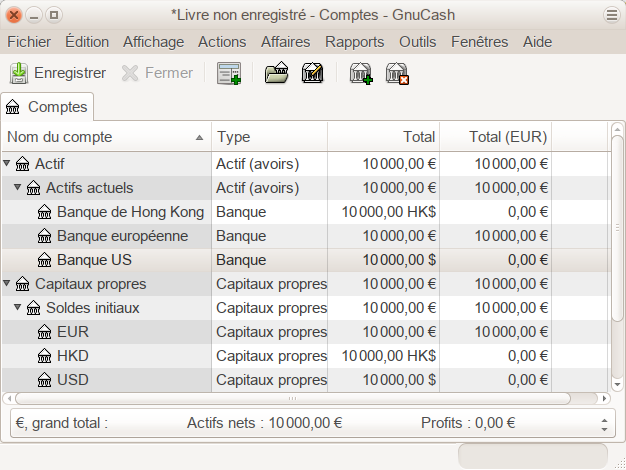The width and height of the screenshot is (626, 470).
Task: Click the EUR account icon
Action: click(x=45, y=332)
